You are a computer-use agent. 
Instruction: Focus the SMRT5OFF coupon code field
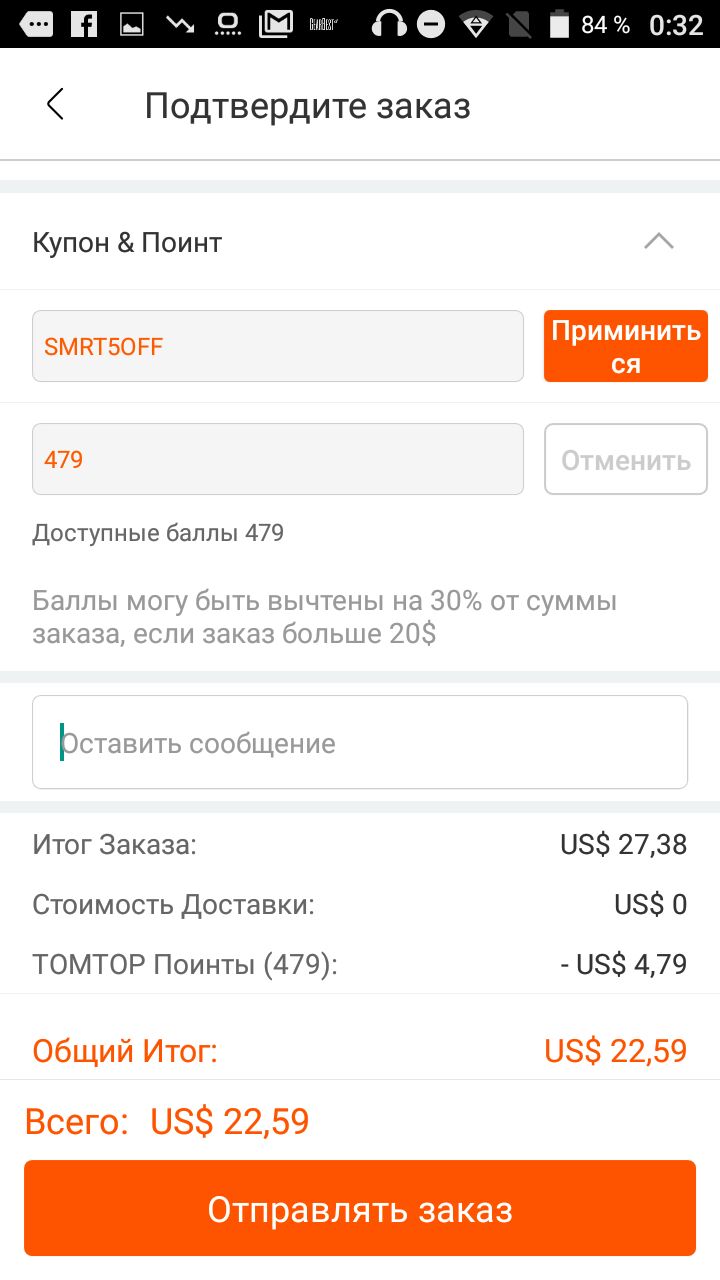[278, 346]
